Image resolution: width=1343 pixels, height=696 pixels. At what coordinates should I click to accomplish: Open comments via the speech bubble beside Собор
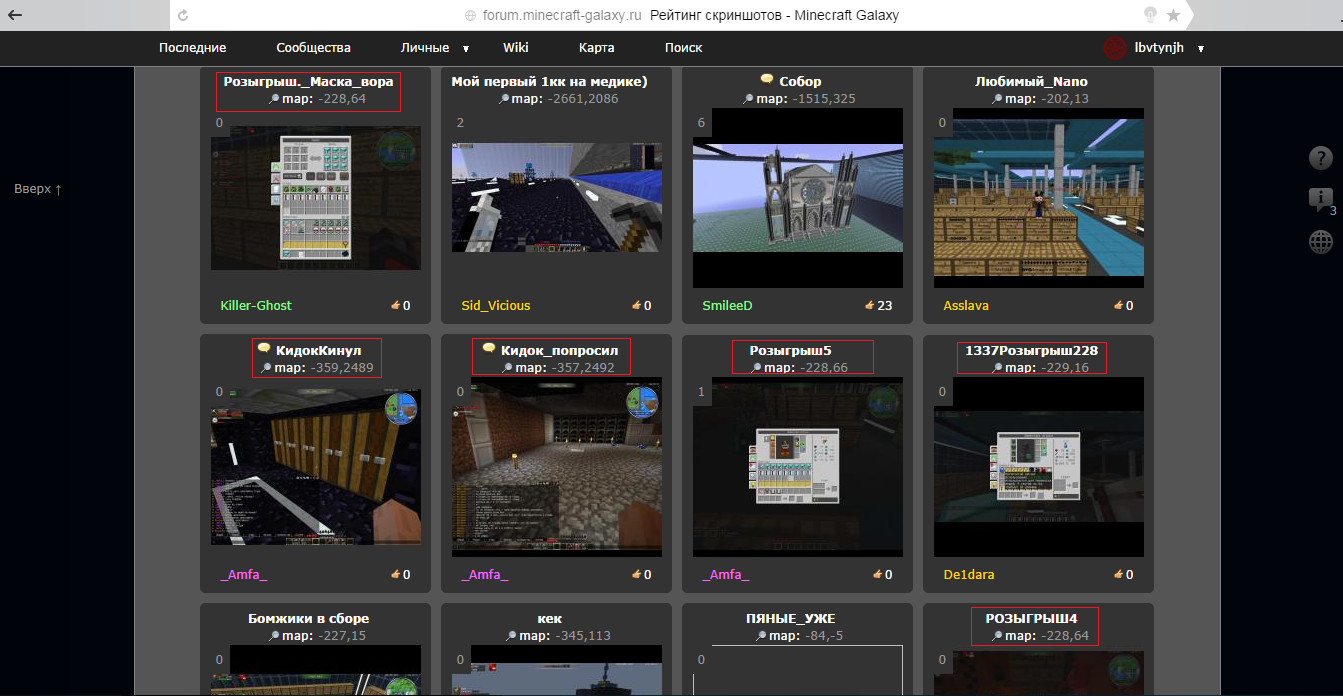pyautogui.click(x=767, y=80)
